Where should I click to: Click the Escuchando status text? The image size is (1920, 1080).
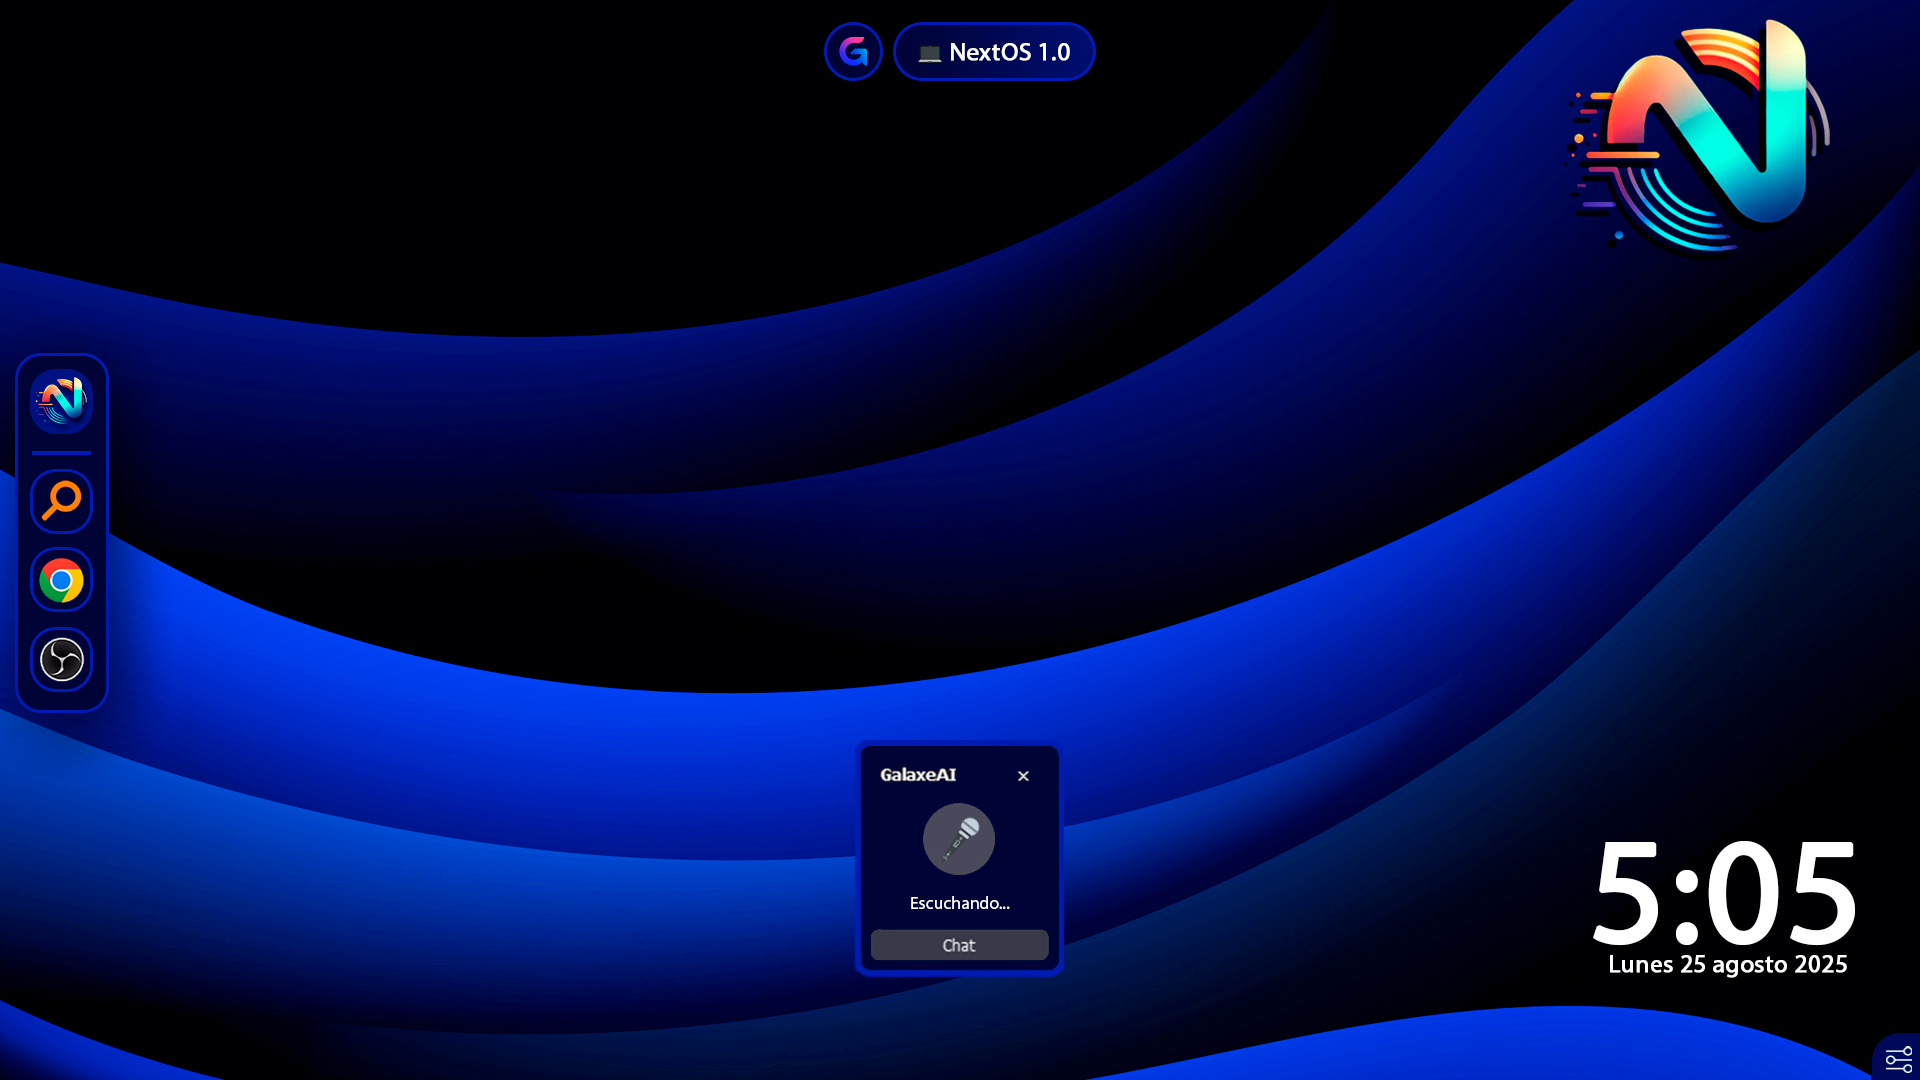958,902
